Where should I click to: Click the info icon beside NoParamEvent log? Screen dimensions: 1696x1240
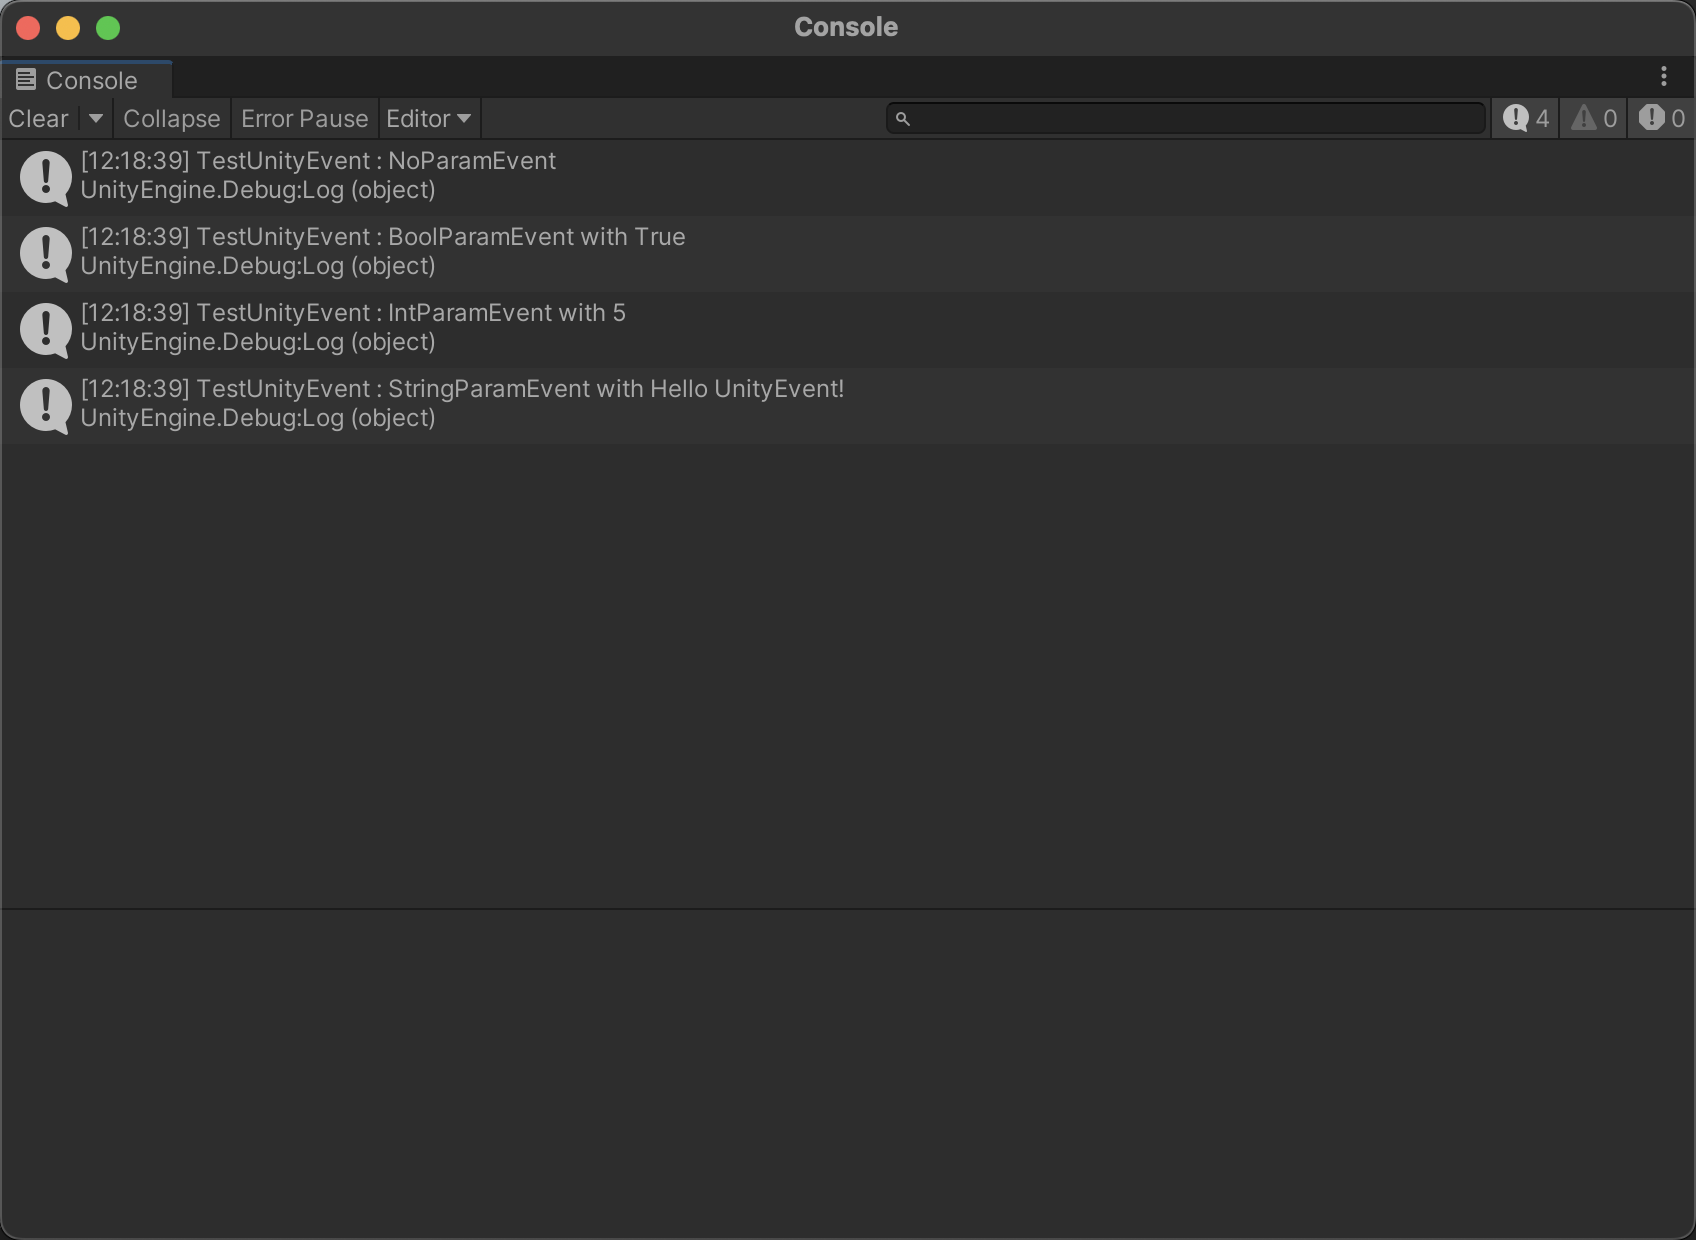(x=45, y=177)
